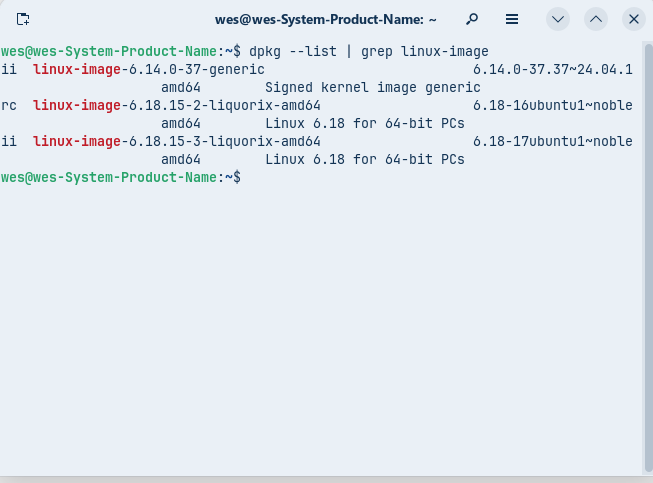
Task: Click the 'rc' status flag
Action: click(x=9, y=105)
